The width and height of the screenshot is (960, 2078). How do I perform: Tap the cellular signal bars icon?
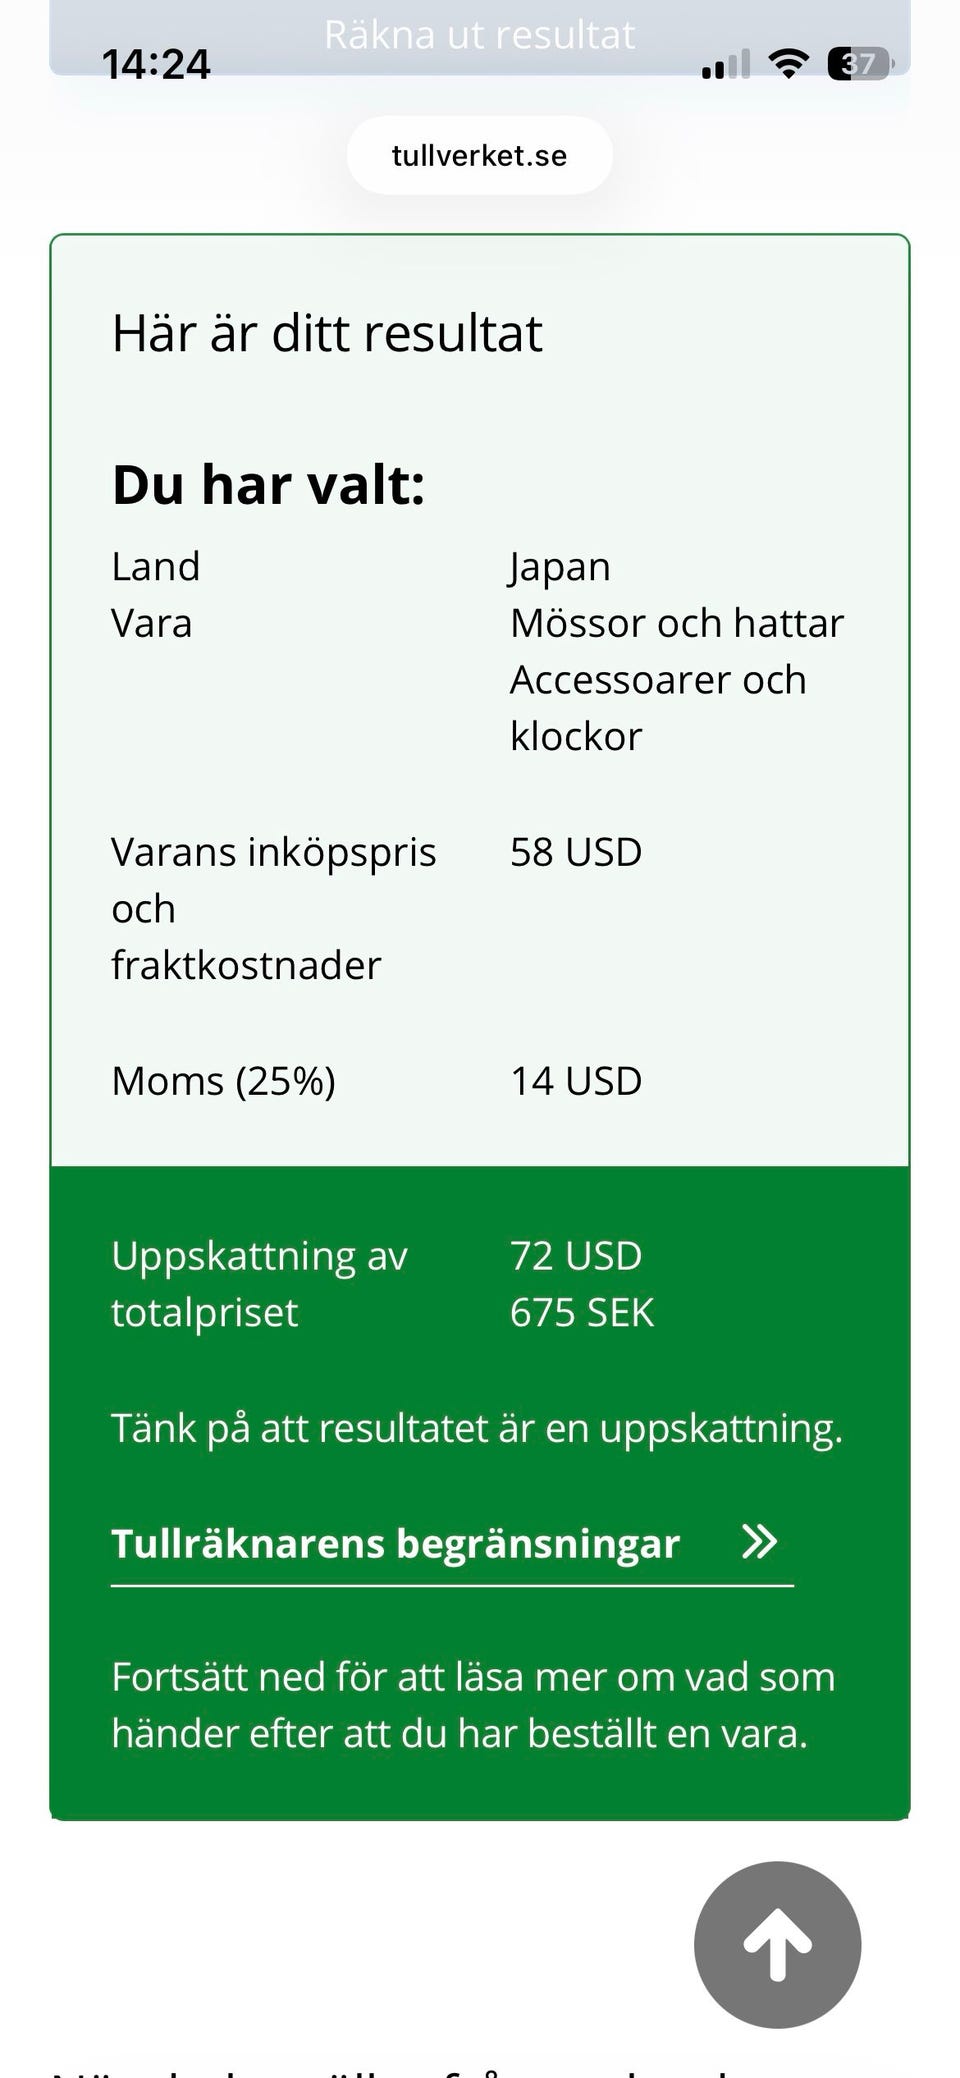(725, 66)
